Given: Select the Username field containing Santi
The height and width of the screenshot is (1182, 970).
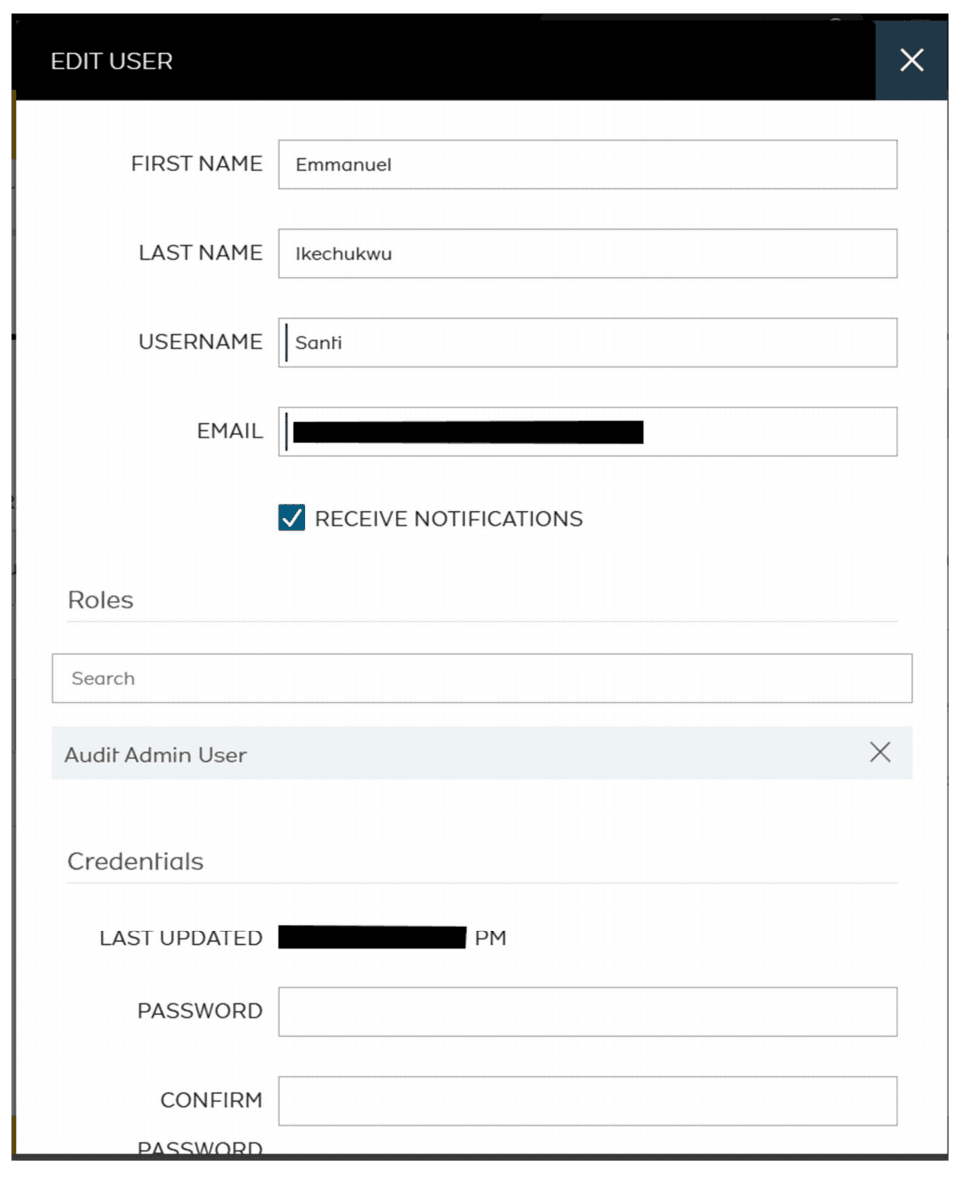Looking at the screenshot, I should click(x=587, y=342).
